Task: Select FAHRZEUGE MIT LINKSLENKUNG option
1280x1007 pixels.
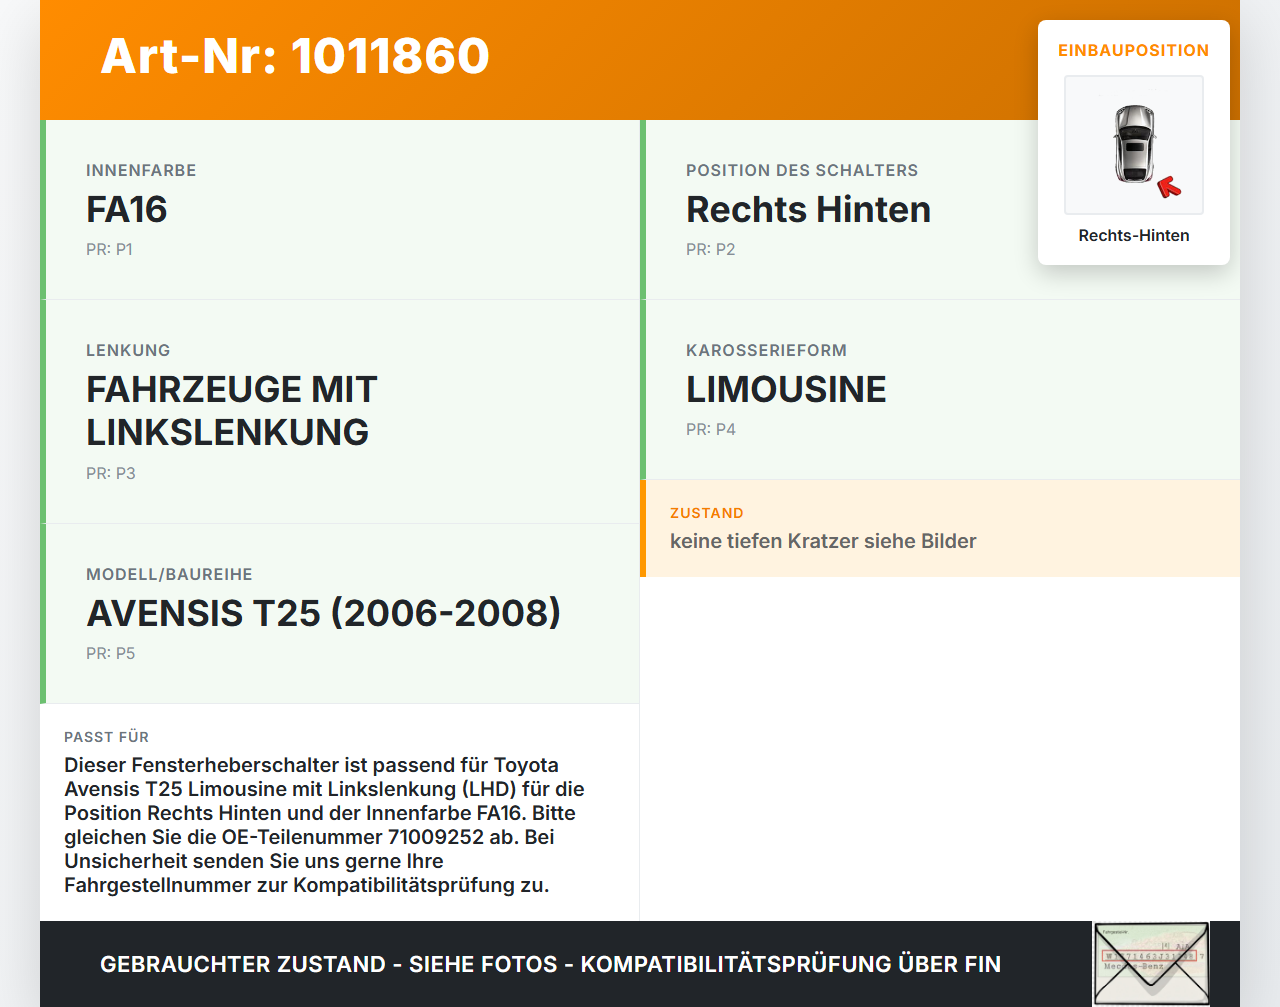Action: (x=231, y=410)
